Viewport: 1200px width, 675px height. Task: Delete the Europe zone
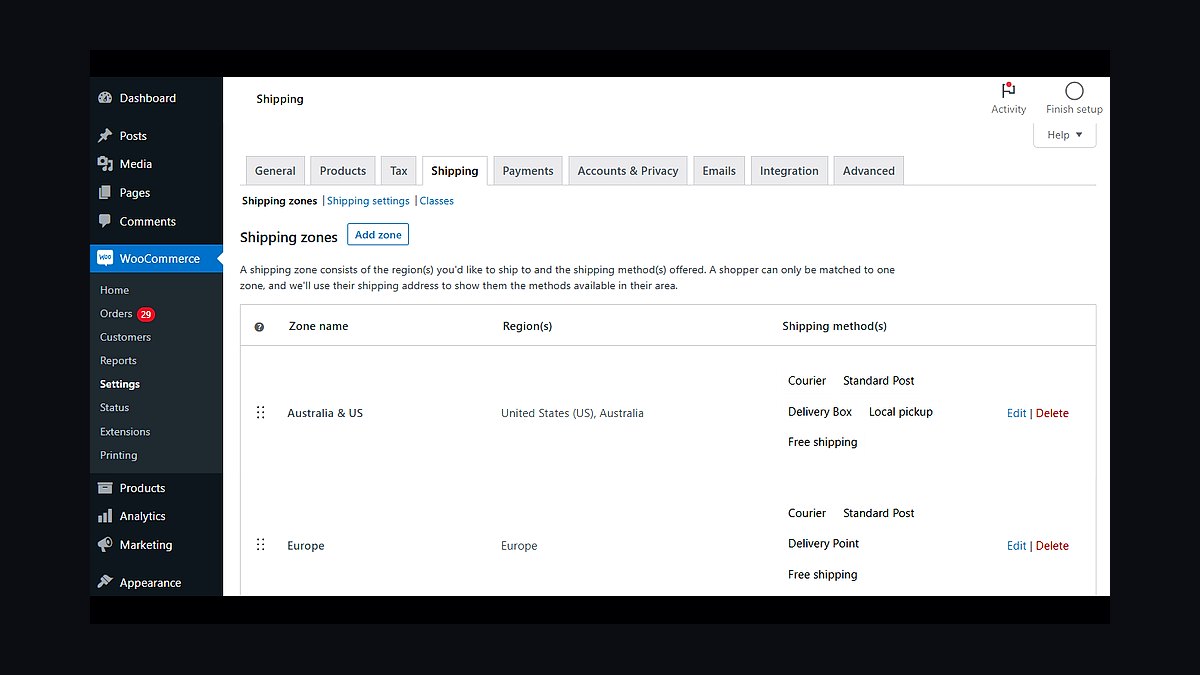[1052, 546]
